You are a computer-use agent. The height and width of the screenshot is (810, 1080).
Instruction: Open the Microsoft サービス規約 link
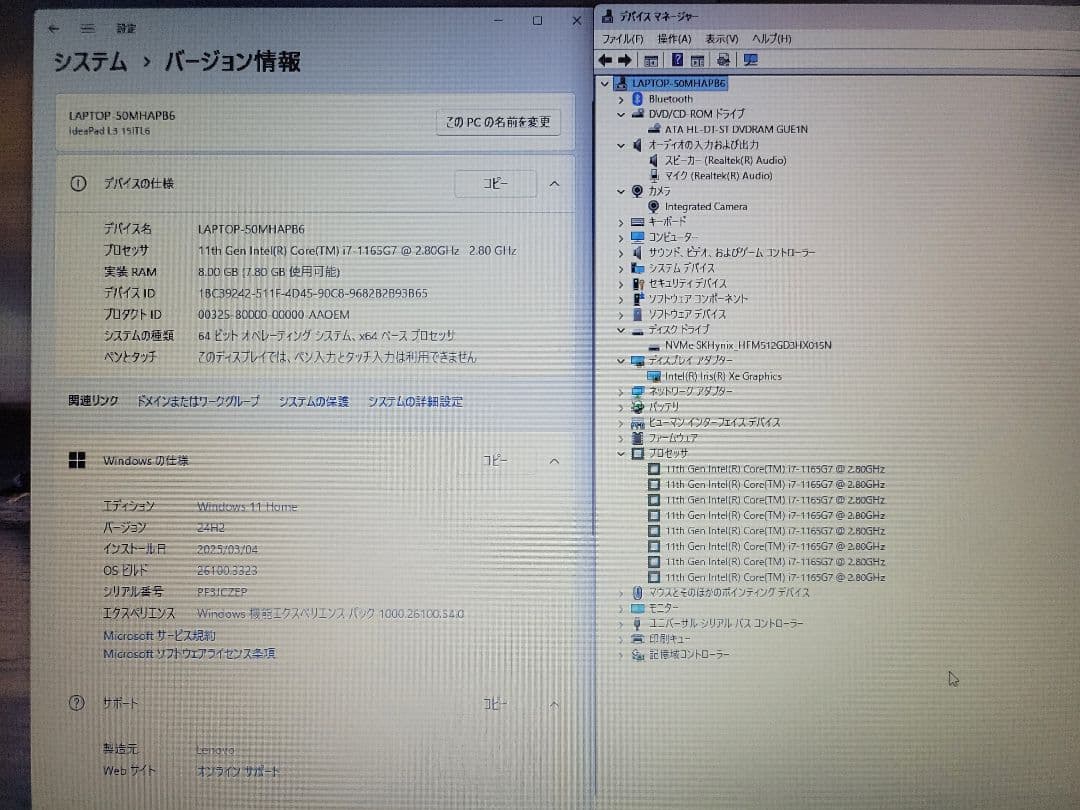point(158,634)
